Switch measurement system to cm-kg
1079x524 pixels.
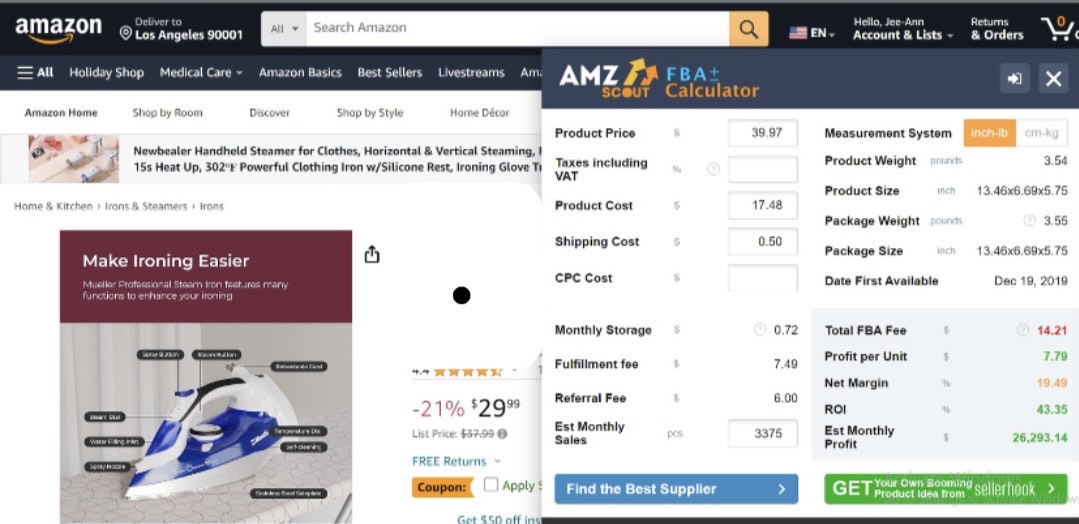(x=1042, y=133)
